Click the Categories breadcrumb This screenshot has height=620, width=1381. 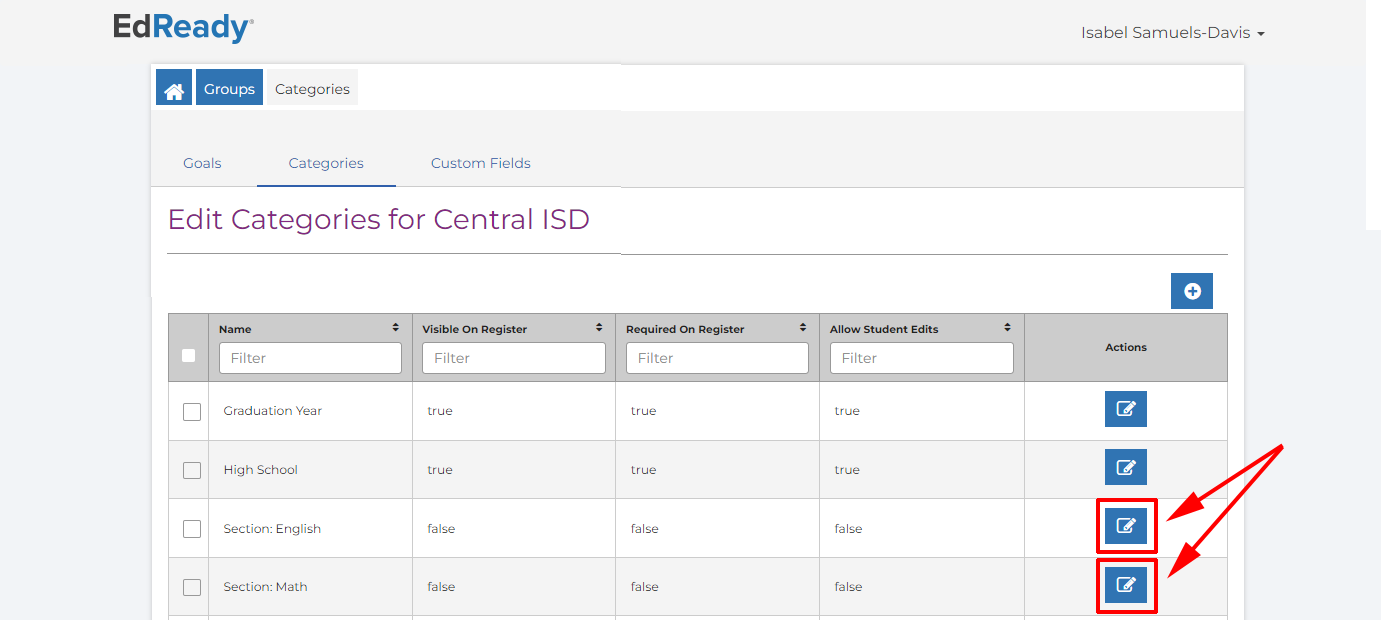(x=312, y=88)
